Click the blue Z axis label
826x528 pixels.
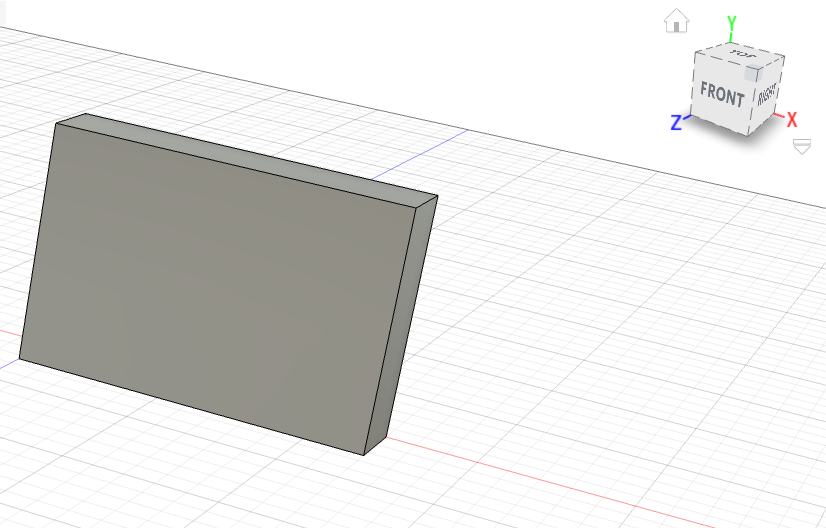click(x=676, y=123)
